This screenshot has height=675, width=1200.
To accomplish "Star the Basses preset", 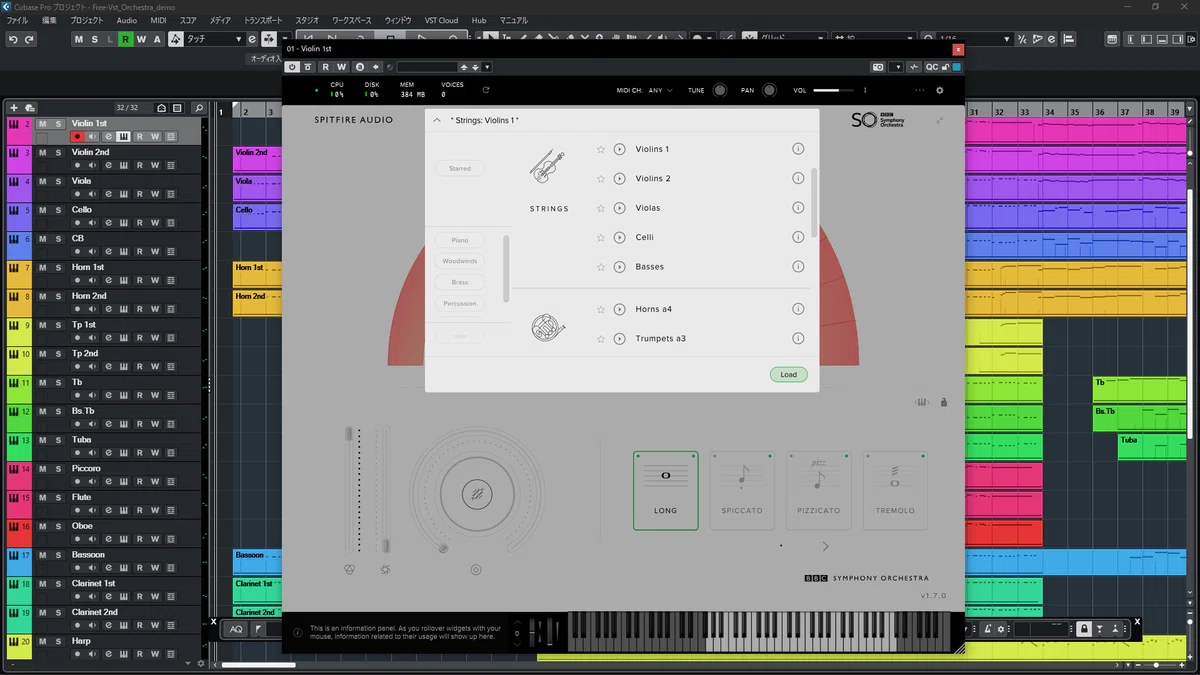I will 601,267.
